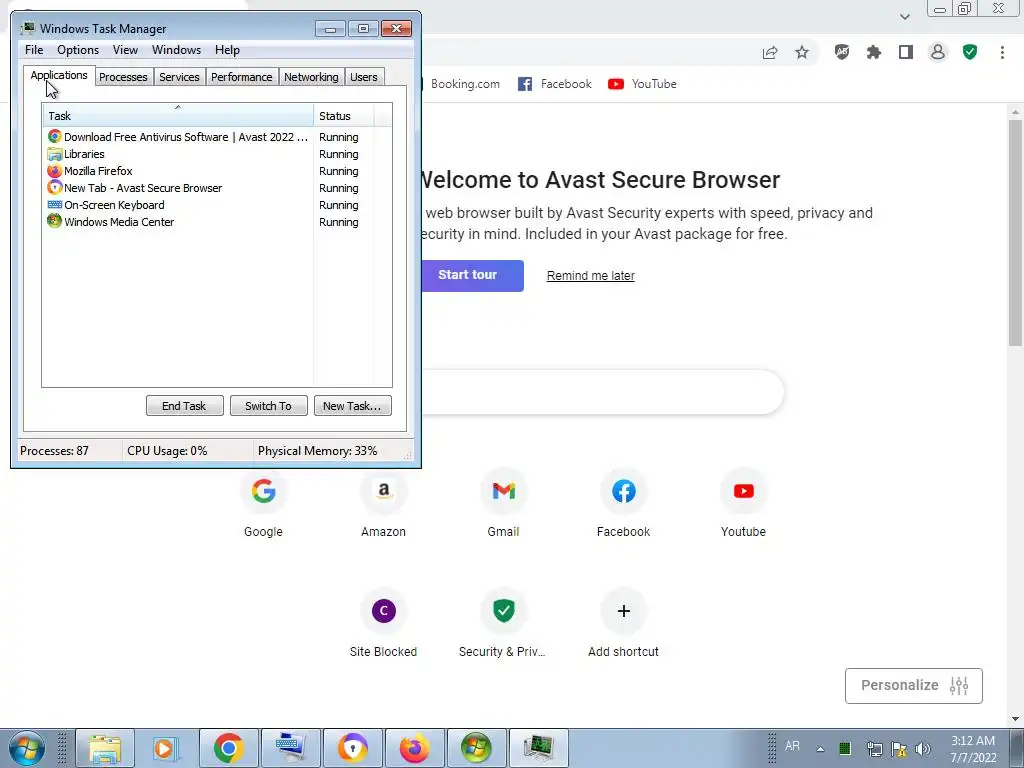Click the Windows Start orb
This screenshot has width=1024, height=768.
27,748
